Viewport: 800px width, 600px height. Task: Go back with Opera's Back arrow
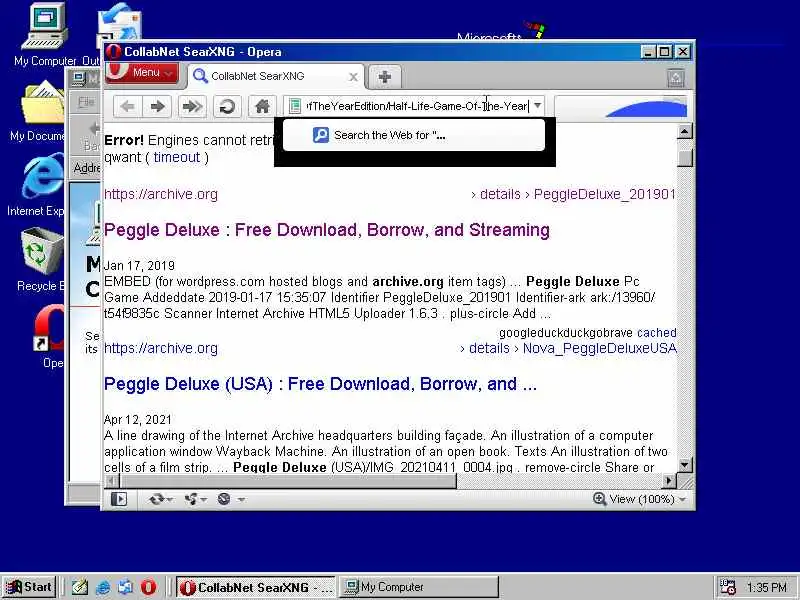pyautogui.click(x=128, y=106)
